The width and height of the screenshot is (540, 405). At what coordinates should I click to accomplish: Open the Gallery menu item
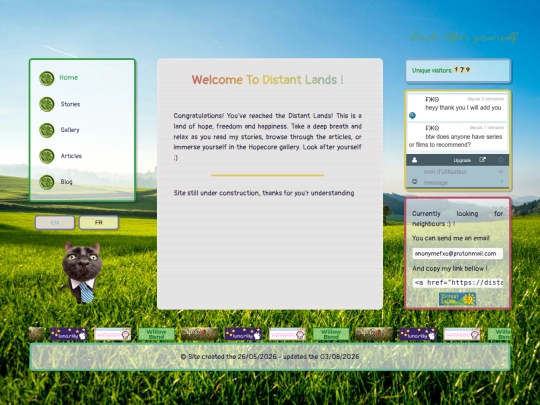pyautogui.click(x=70, y=130)
